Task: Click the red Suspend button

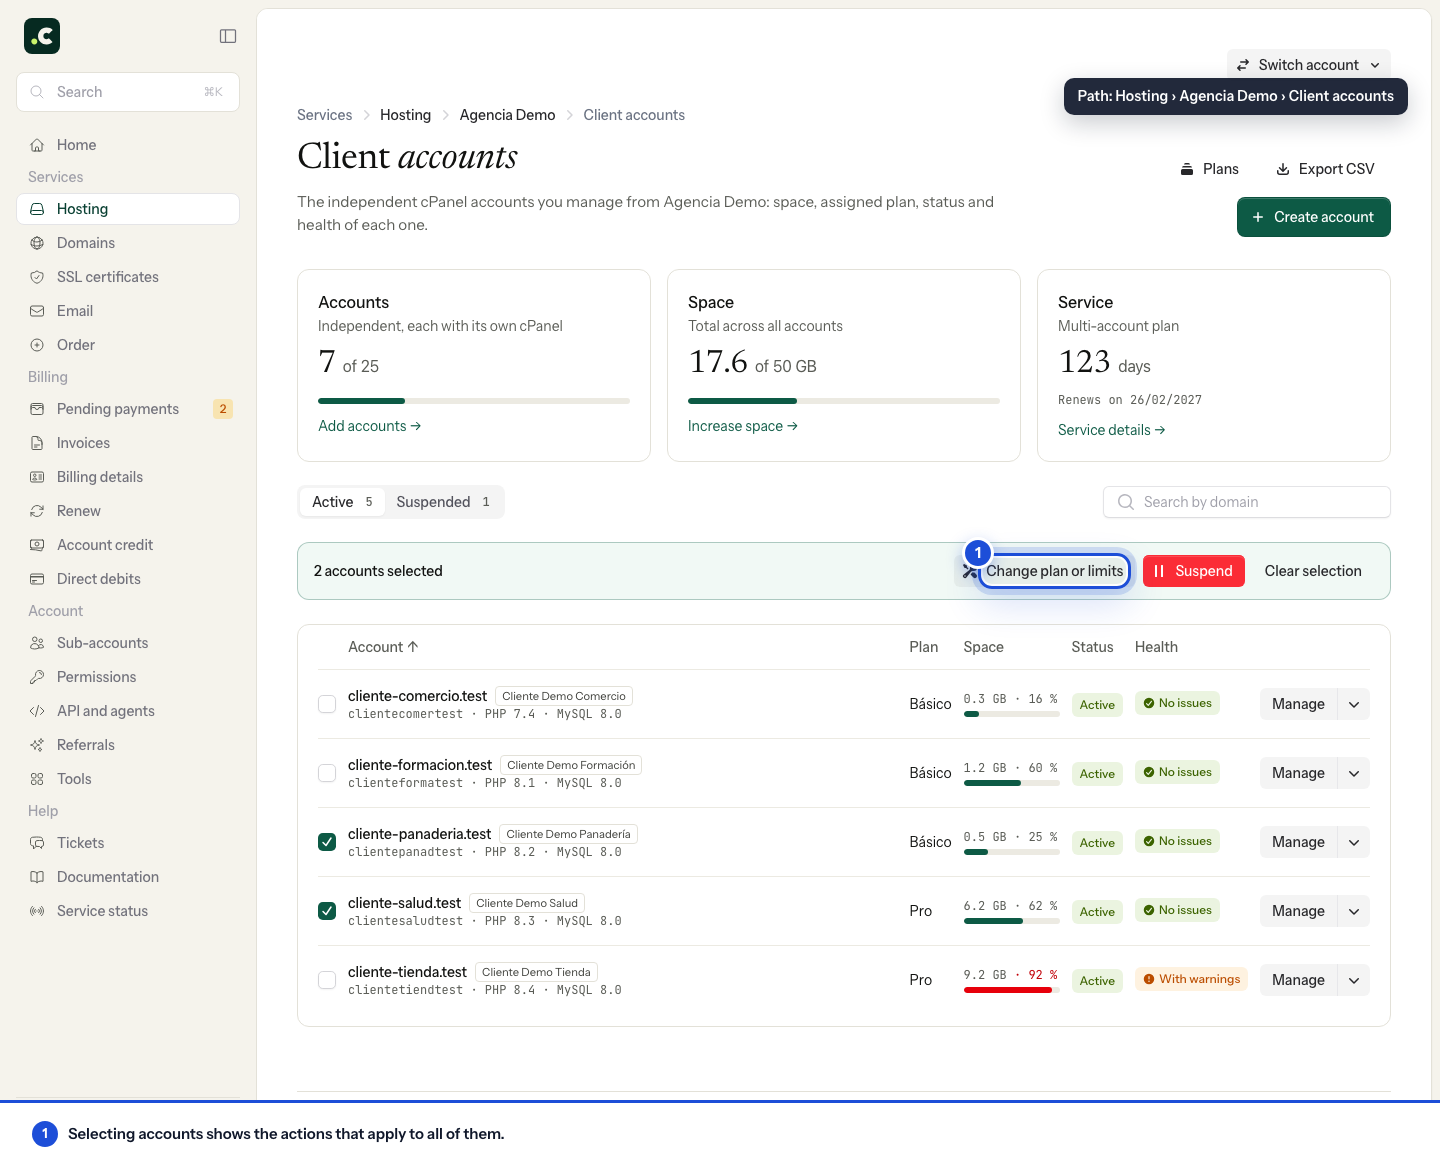Action: [x=1194, y=571]
